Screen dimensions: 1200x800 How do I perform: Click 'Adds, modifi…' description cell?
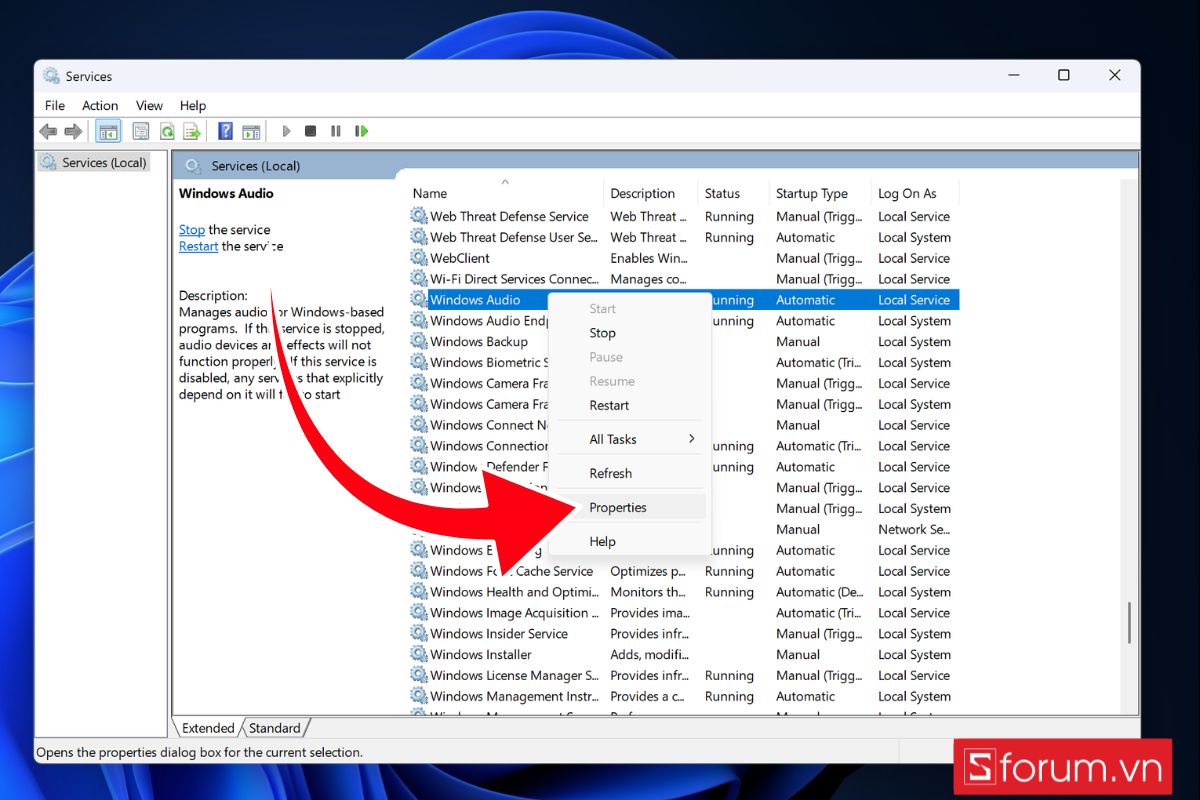tap(648, 654)
